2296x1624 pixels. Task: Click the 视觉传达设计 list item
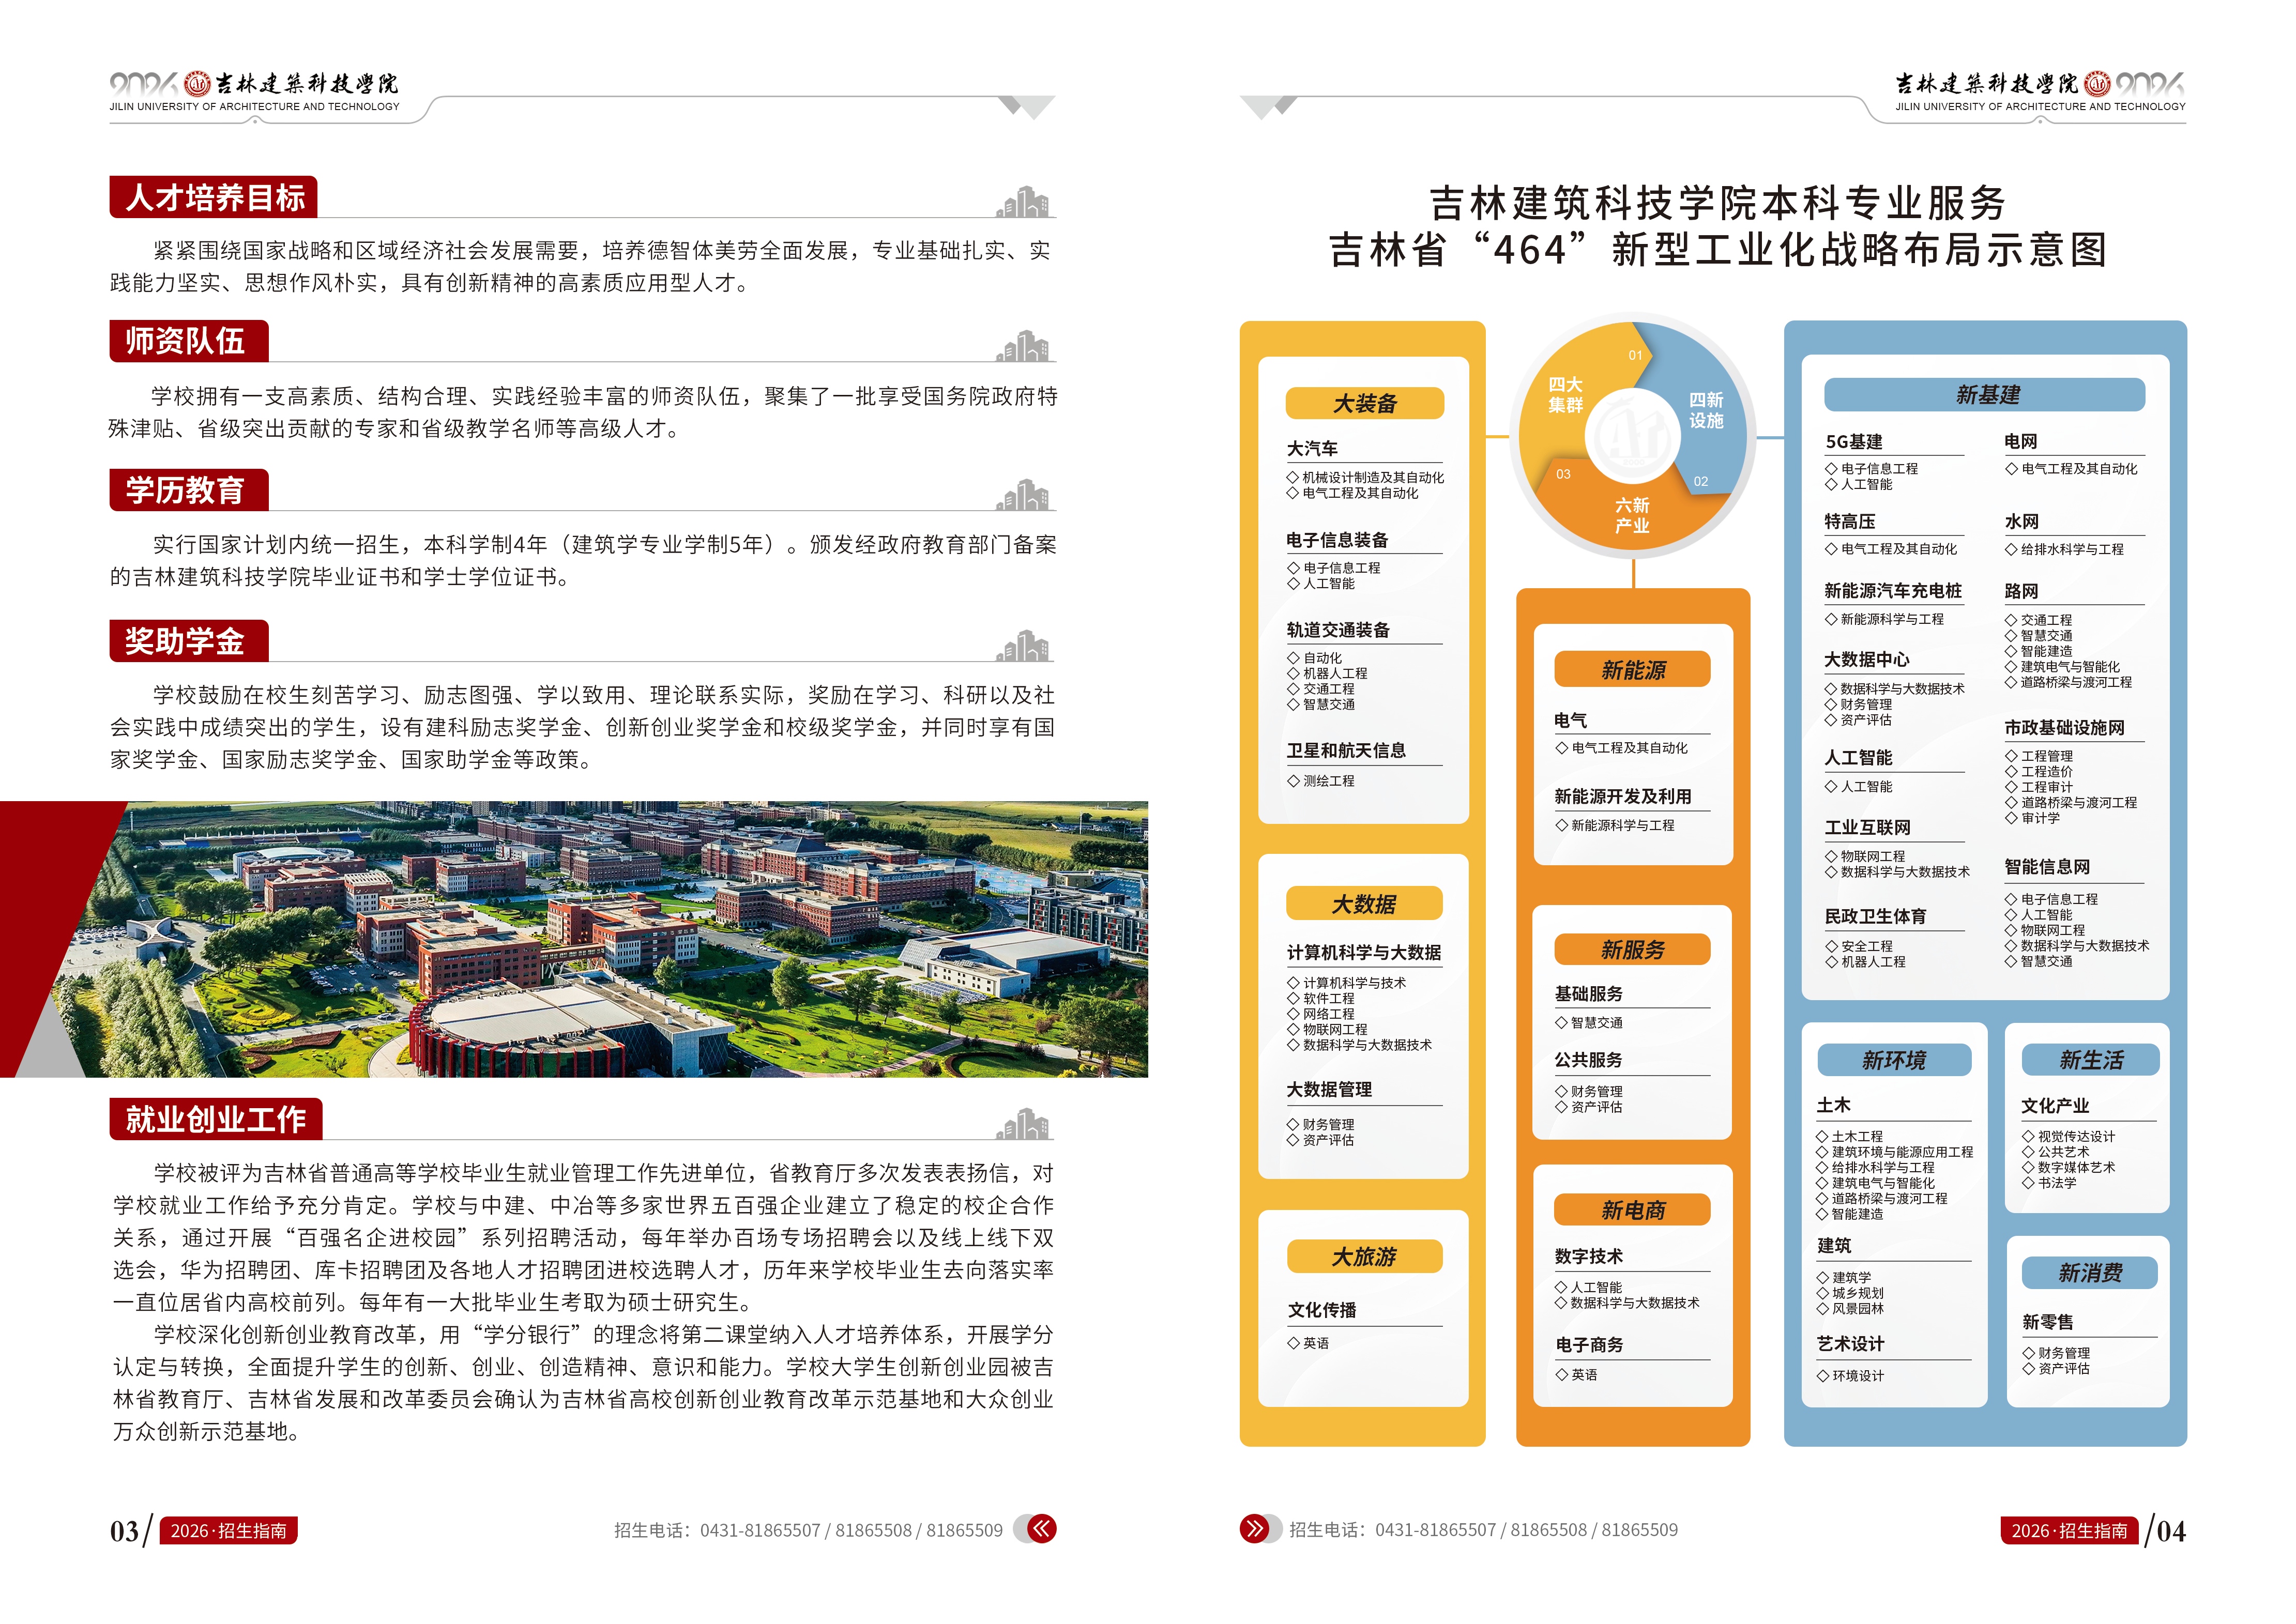pyautogui.click(x=2068, y=1136)
